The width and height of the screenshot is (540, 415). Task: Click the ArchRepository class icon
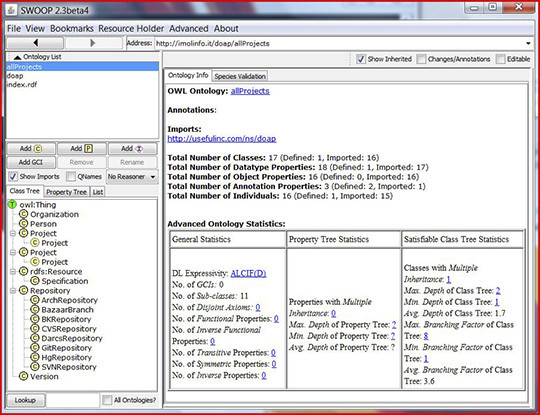[35, 300]
